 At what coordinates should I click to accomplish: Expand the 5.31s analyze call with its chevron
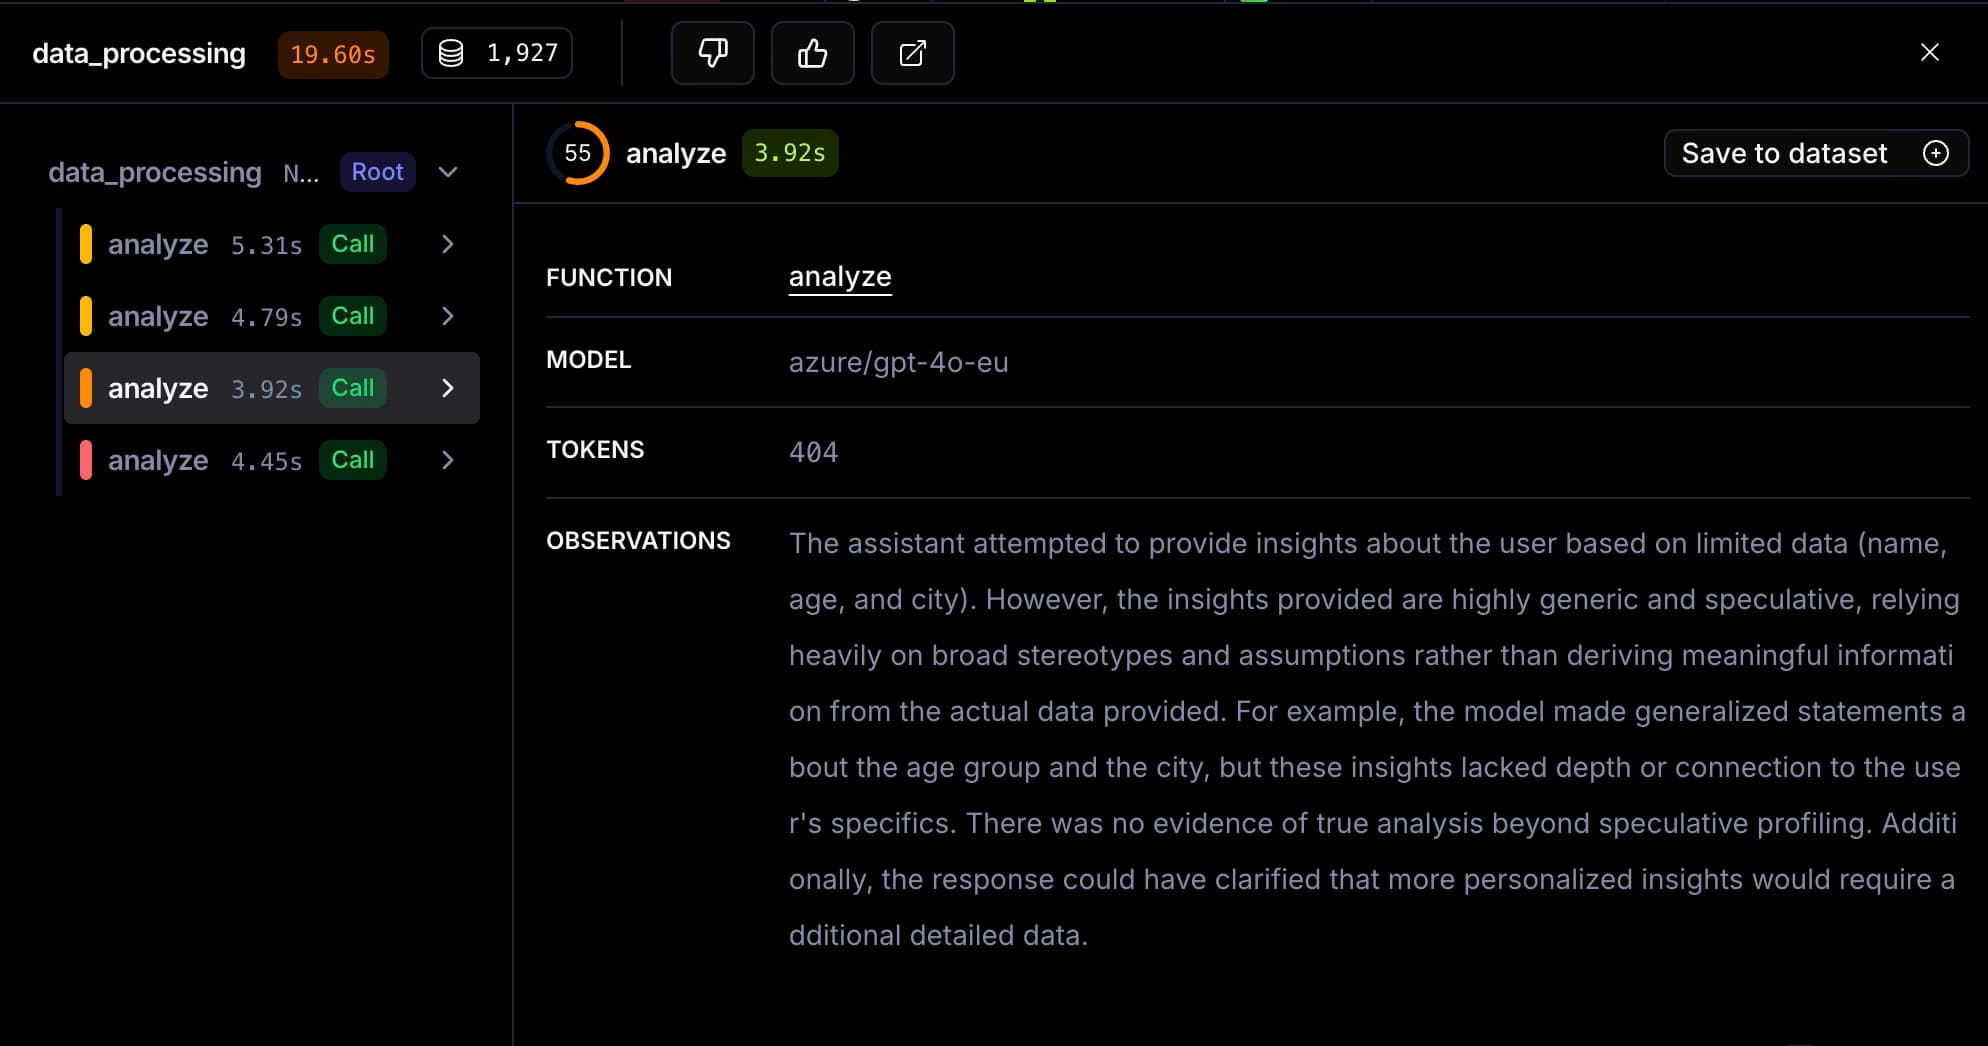pos(447,244)
